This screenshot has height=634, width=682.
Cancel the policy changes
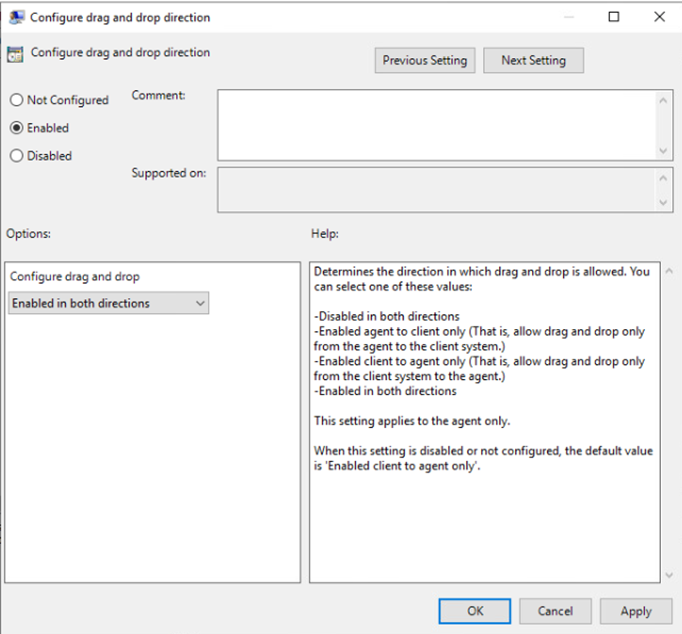555,611
